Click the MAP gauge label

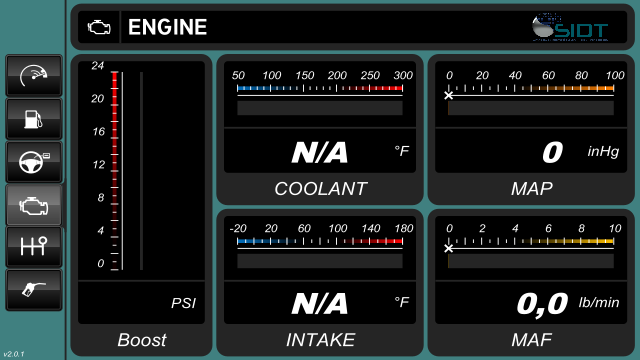531,189
